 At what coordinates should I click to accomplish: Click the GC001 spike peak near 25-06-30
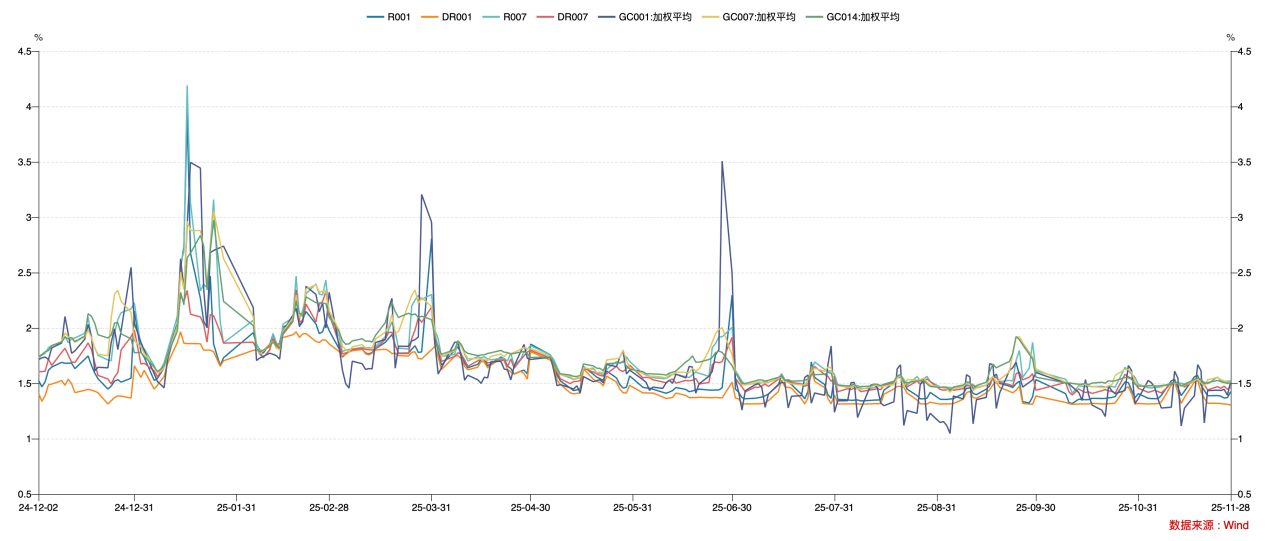click(722, 162)
